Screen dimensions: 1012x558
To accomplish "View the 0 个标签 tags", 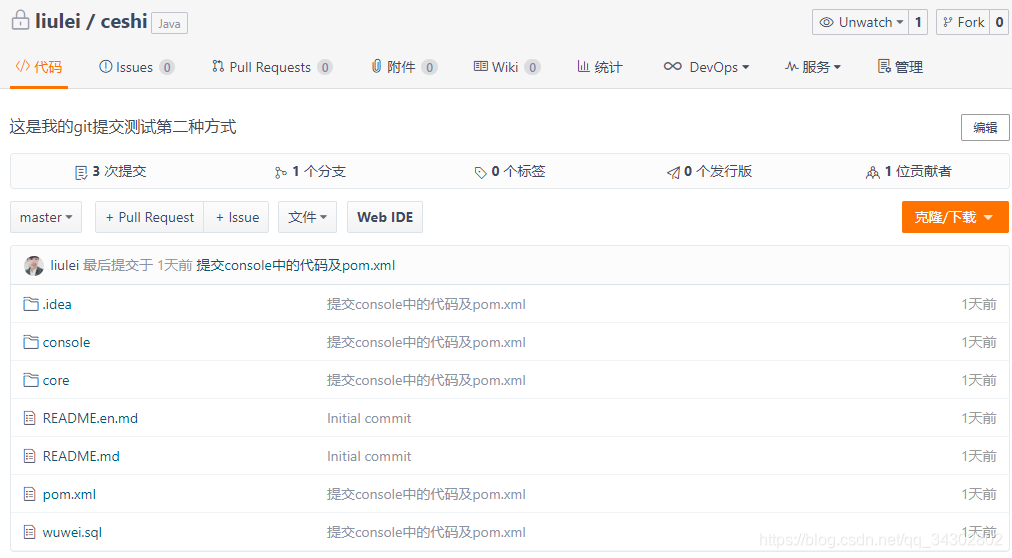I will (x=510, y=172).
